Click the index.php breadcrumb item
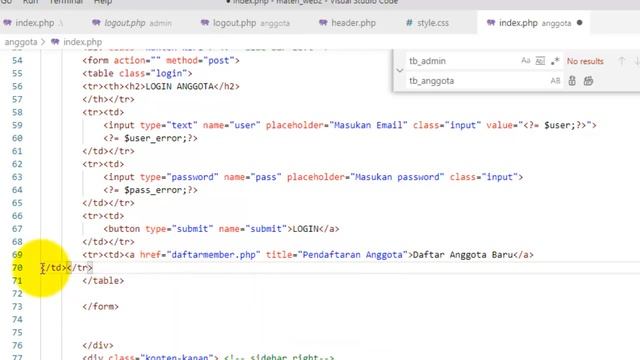This screenshot has width=640, height=360. pos(82,42)
